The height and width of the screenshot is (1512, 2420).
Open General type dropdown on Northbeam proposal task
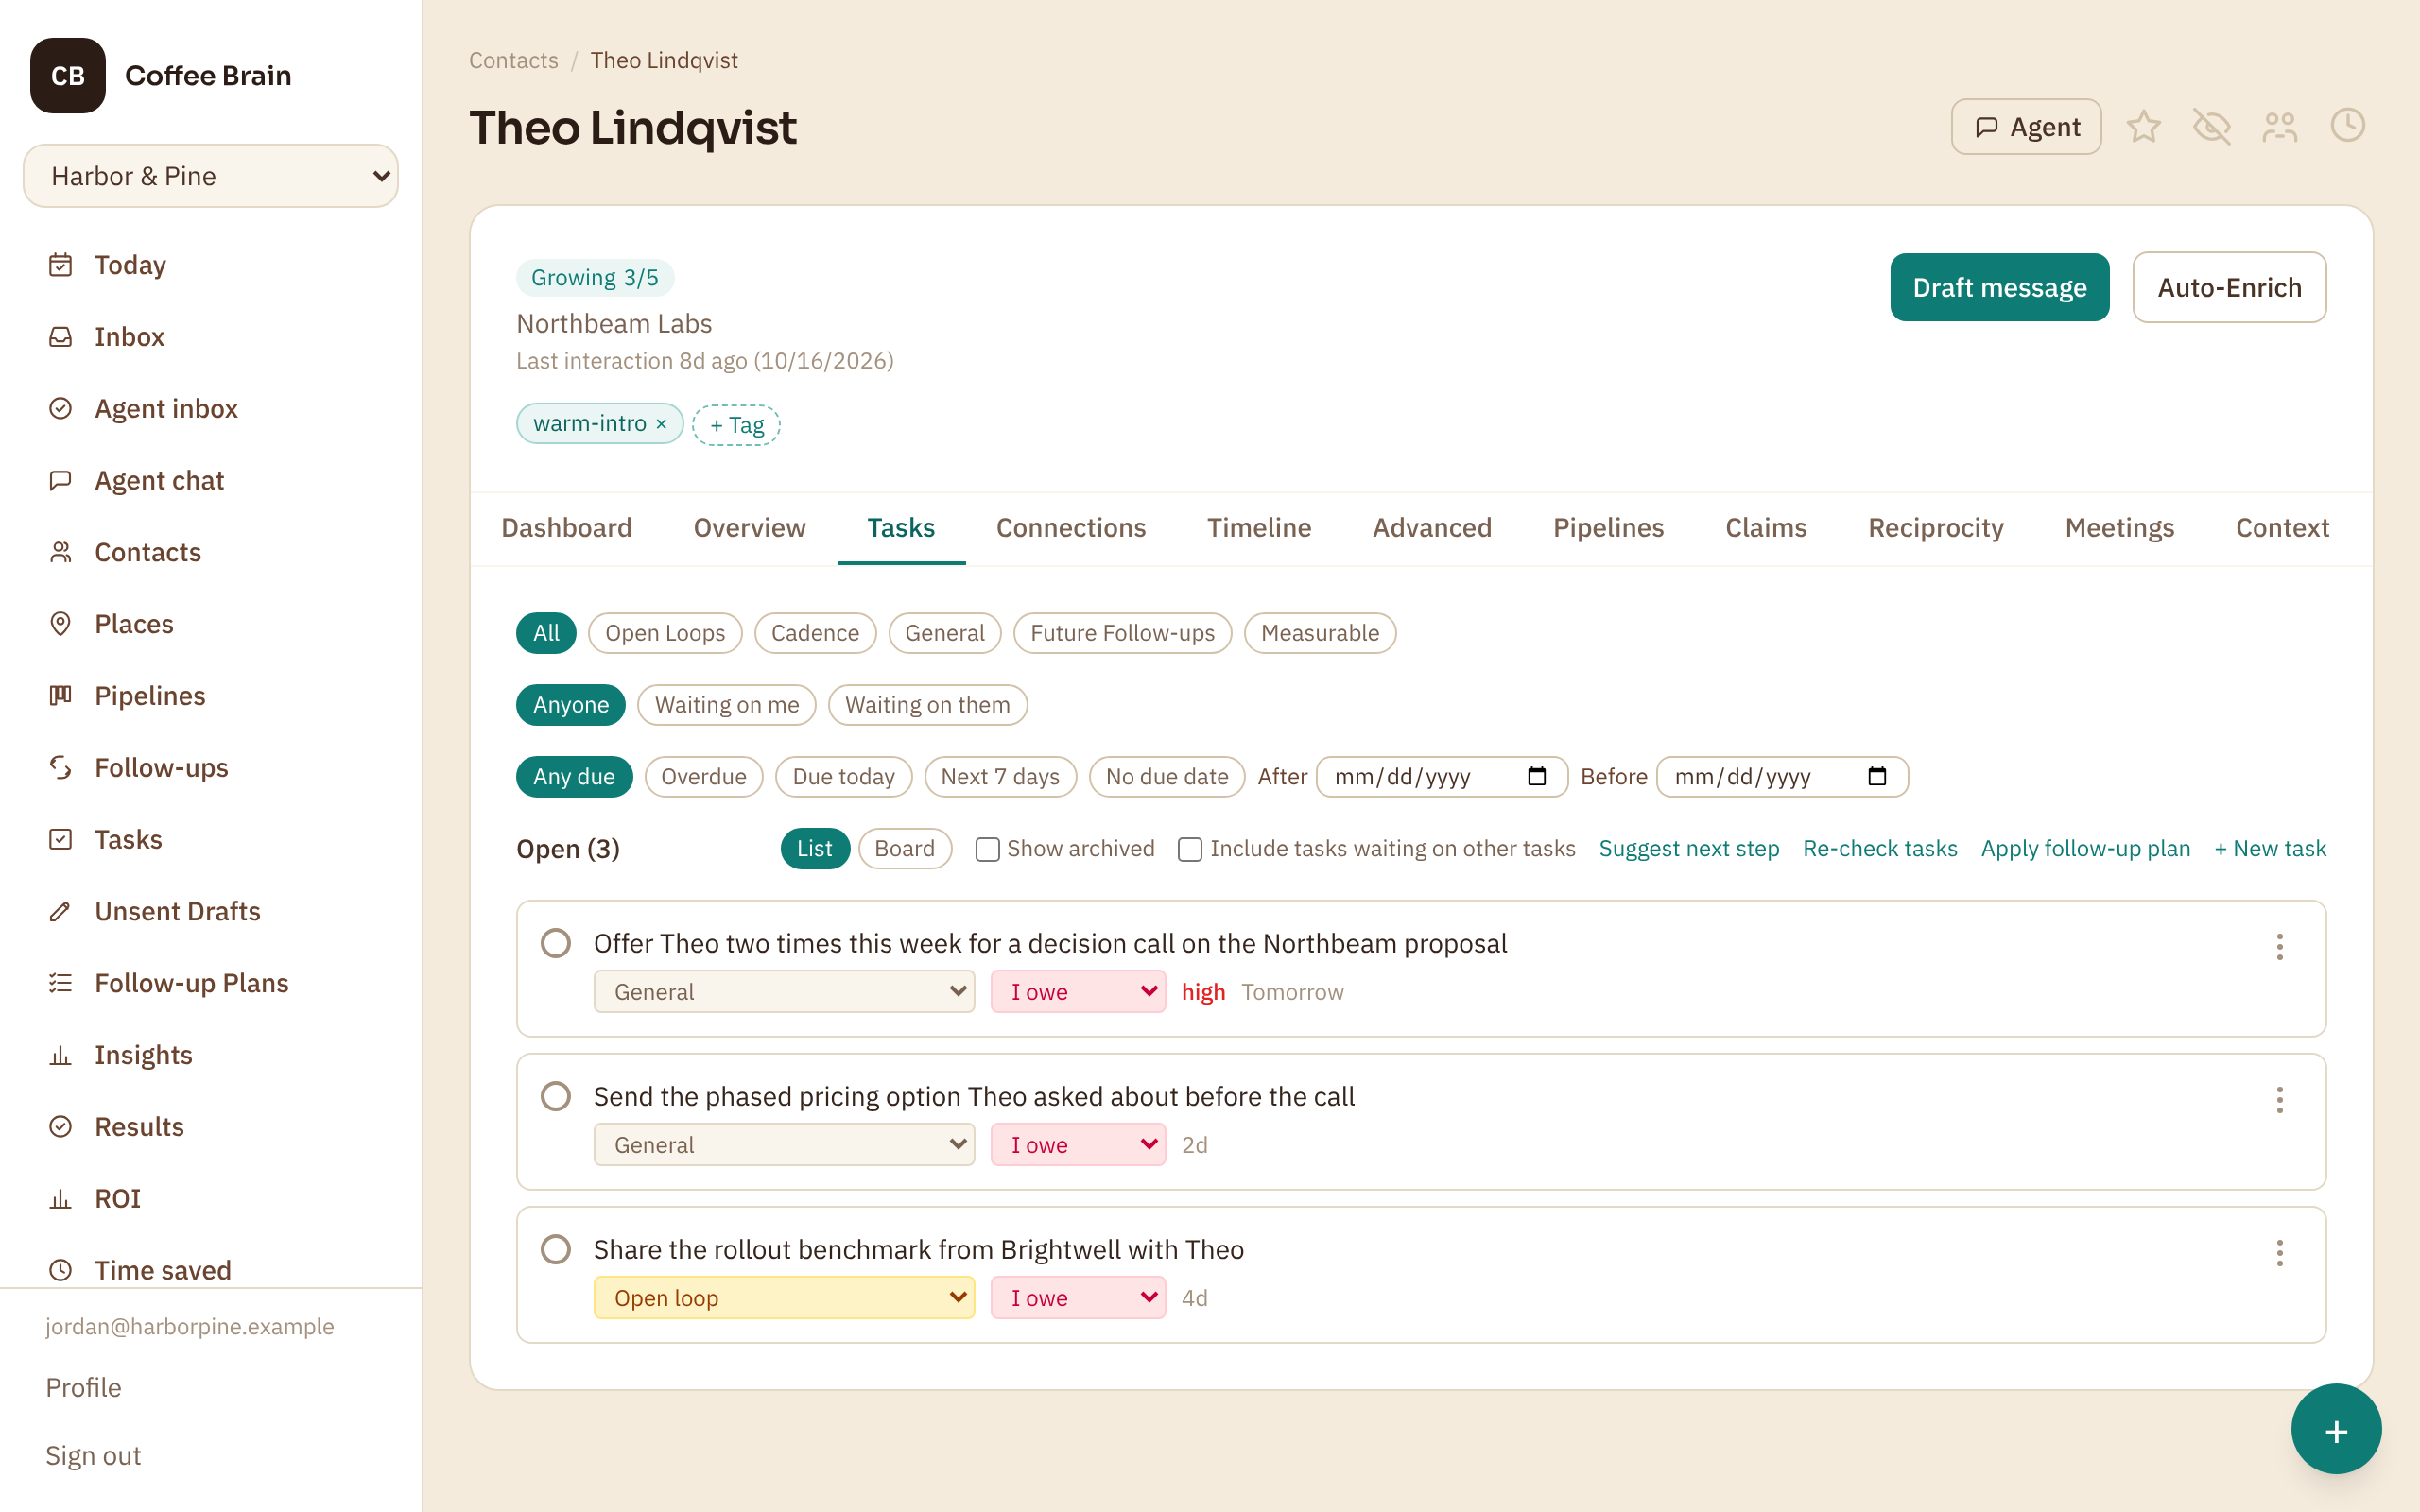[x=784, y=992]
